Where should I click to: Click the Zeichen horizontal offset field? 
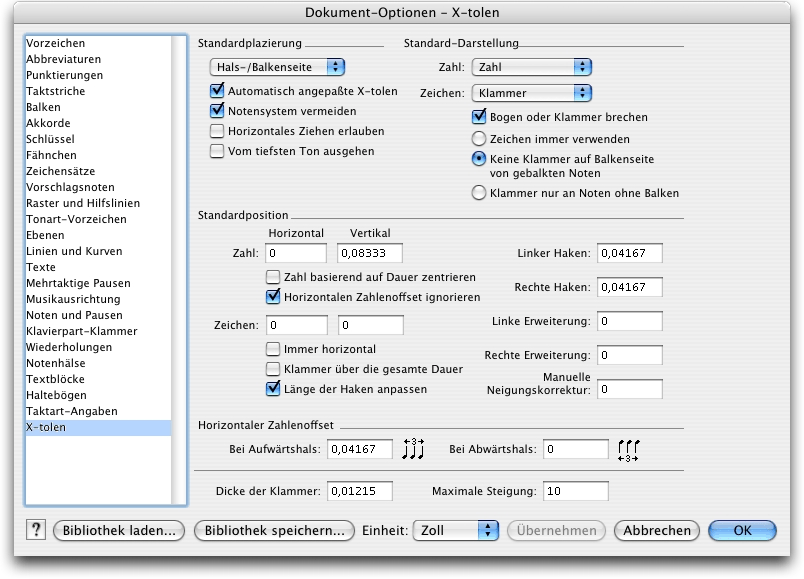click(297, 325)
